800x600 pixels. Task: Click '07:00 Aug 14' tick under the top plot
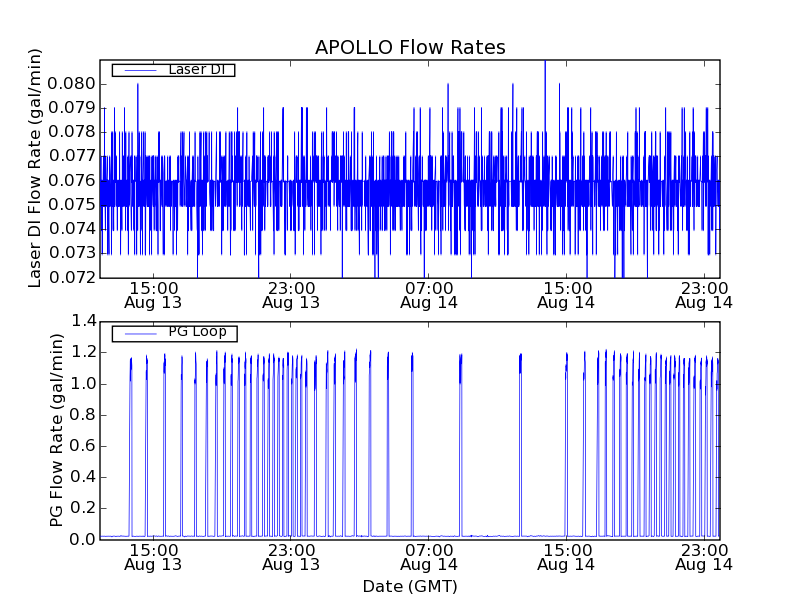(428, 294)
